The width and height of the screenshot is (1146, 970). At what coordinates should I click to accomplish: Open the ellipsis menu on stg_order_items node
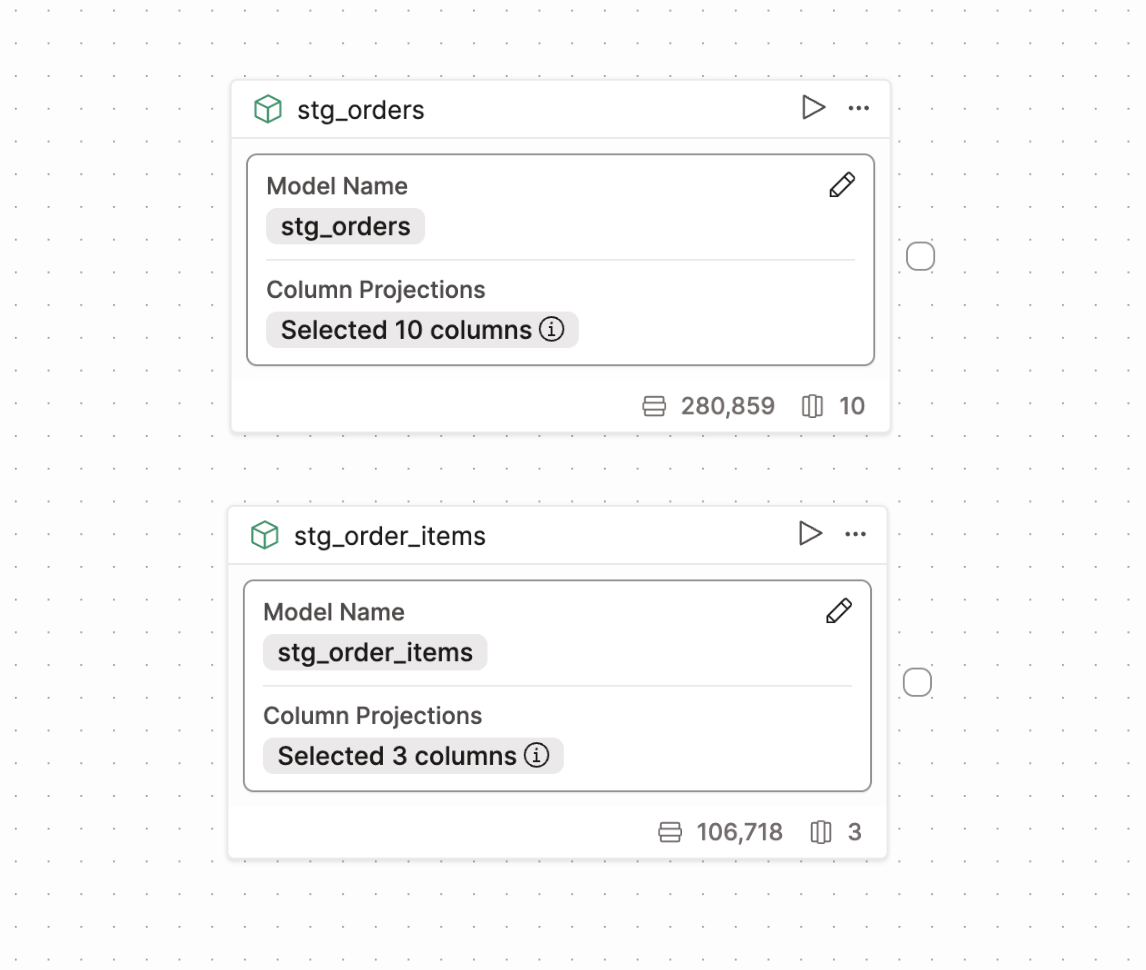pos(855,534)
